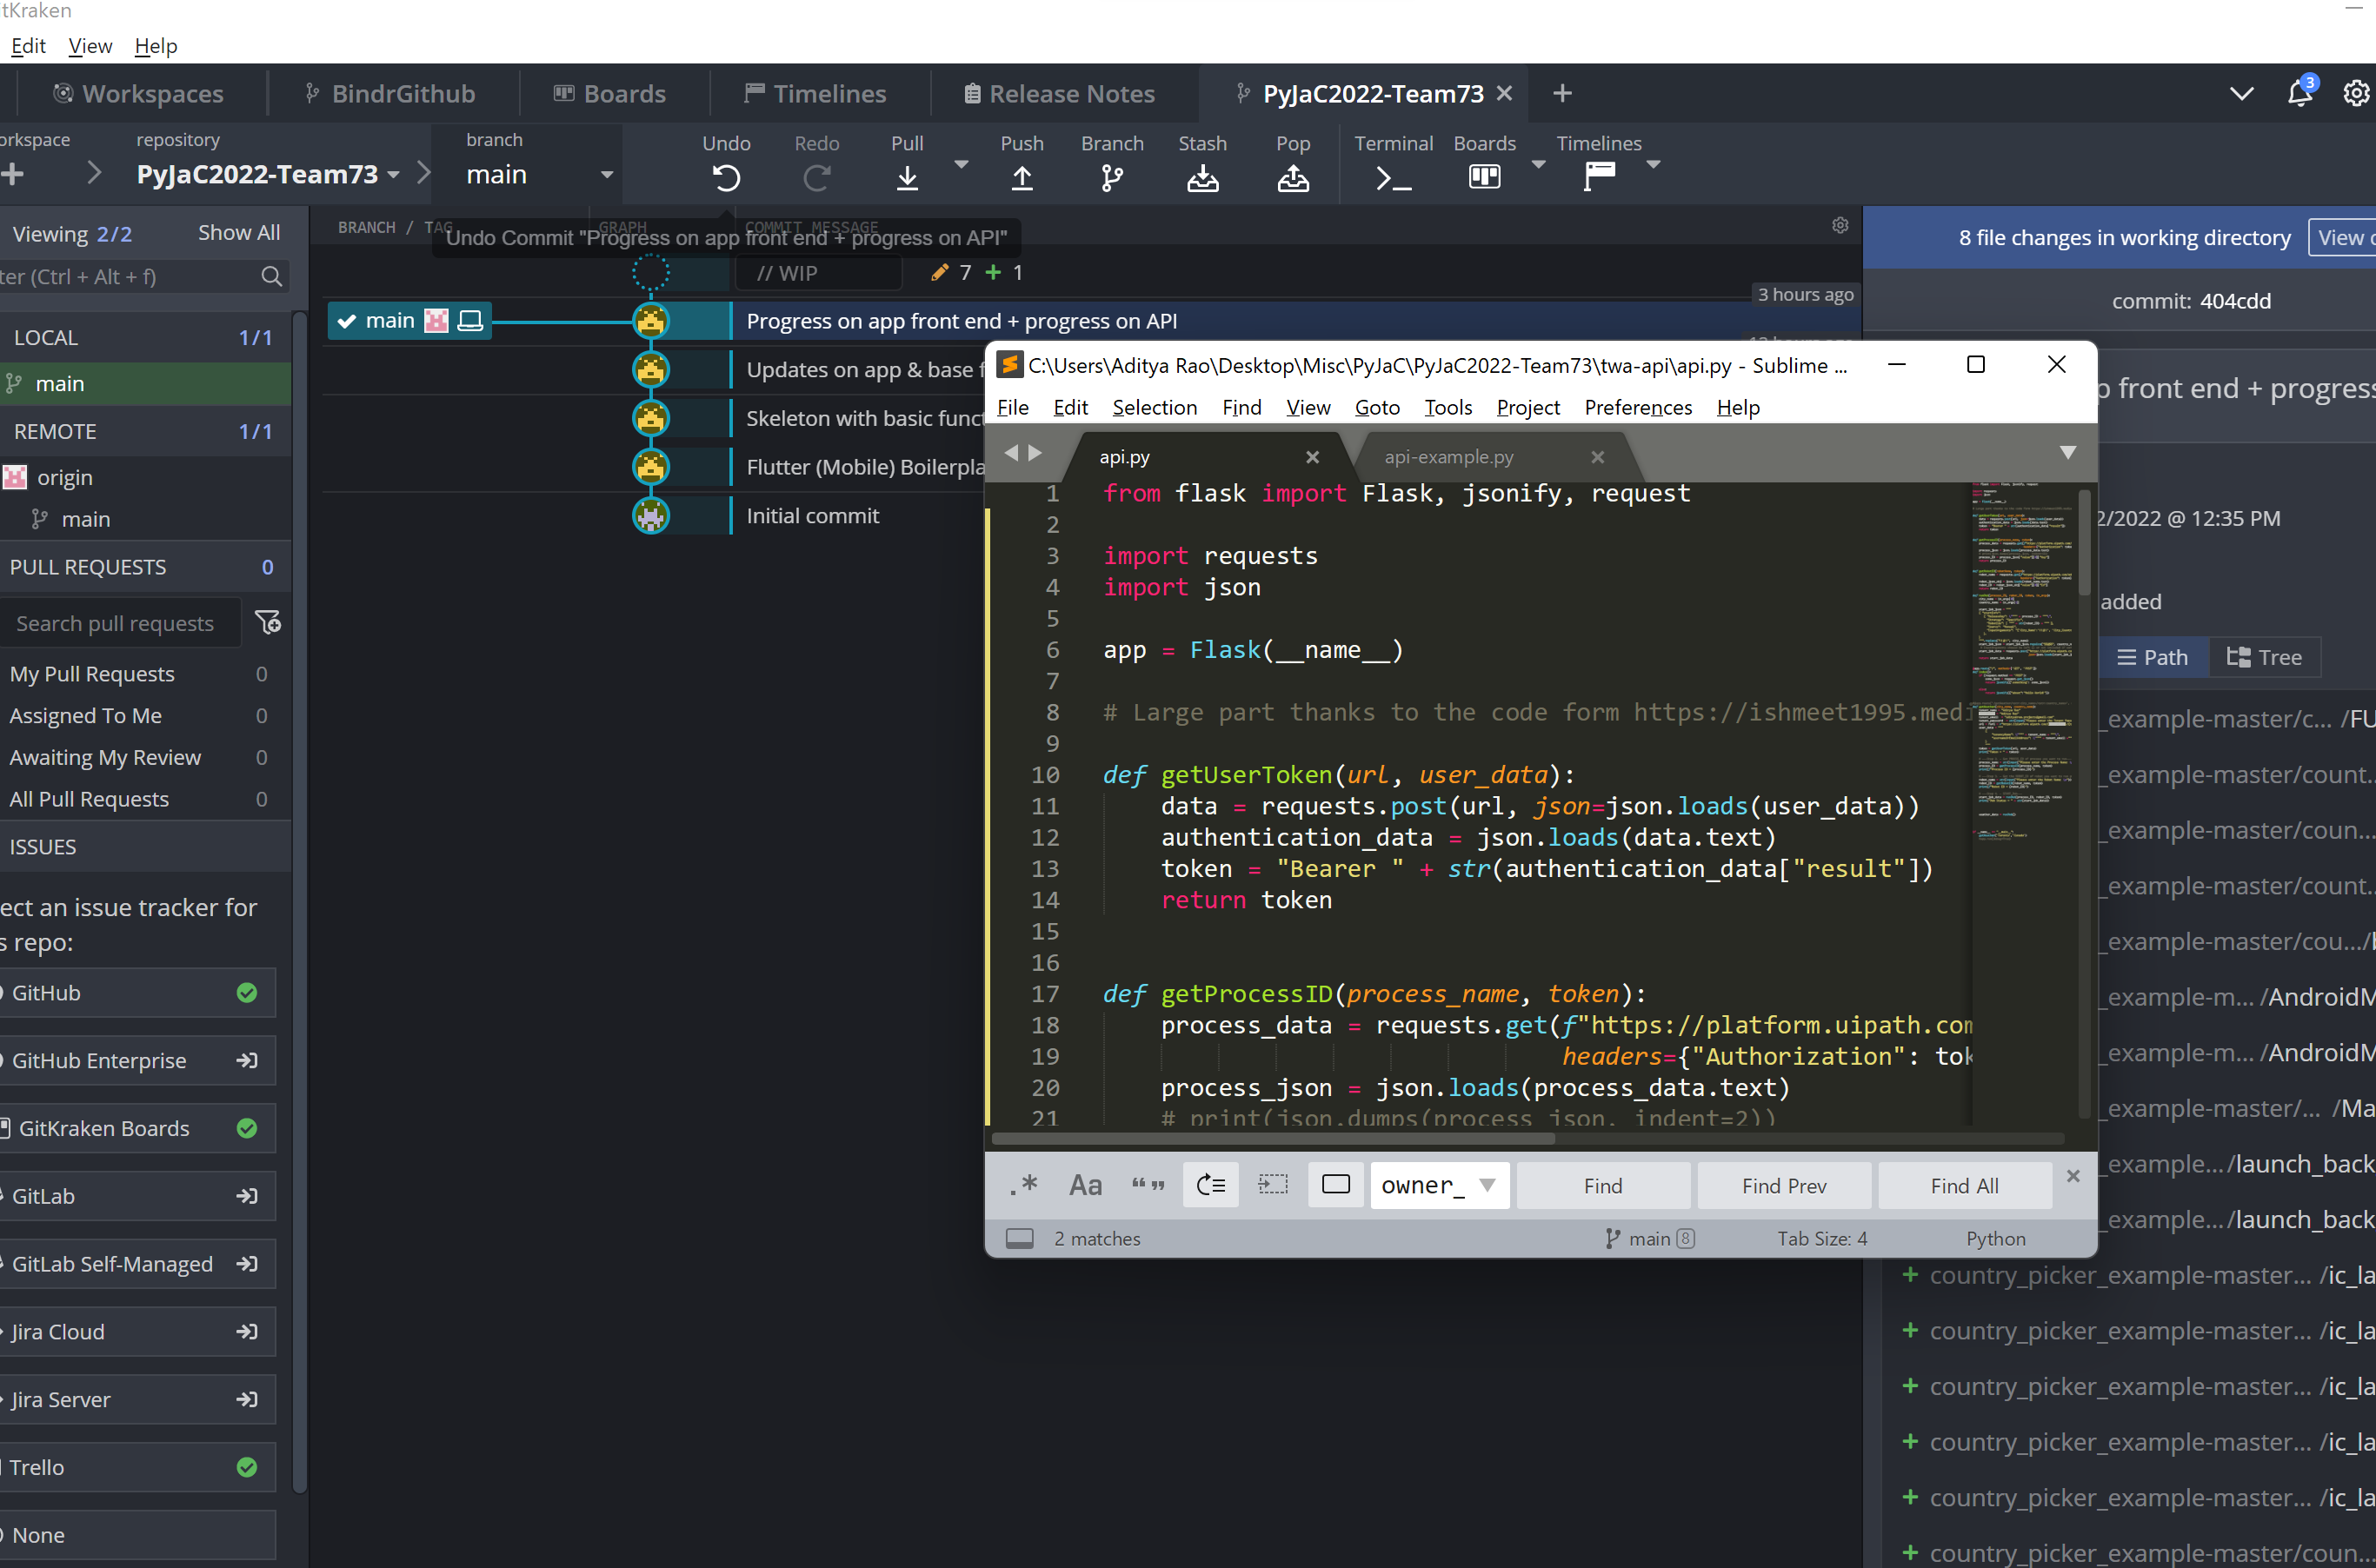
Task: Pop stash using the Pop icon
Action: point(1292,178)
